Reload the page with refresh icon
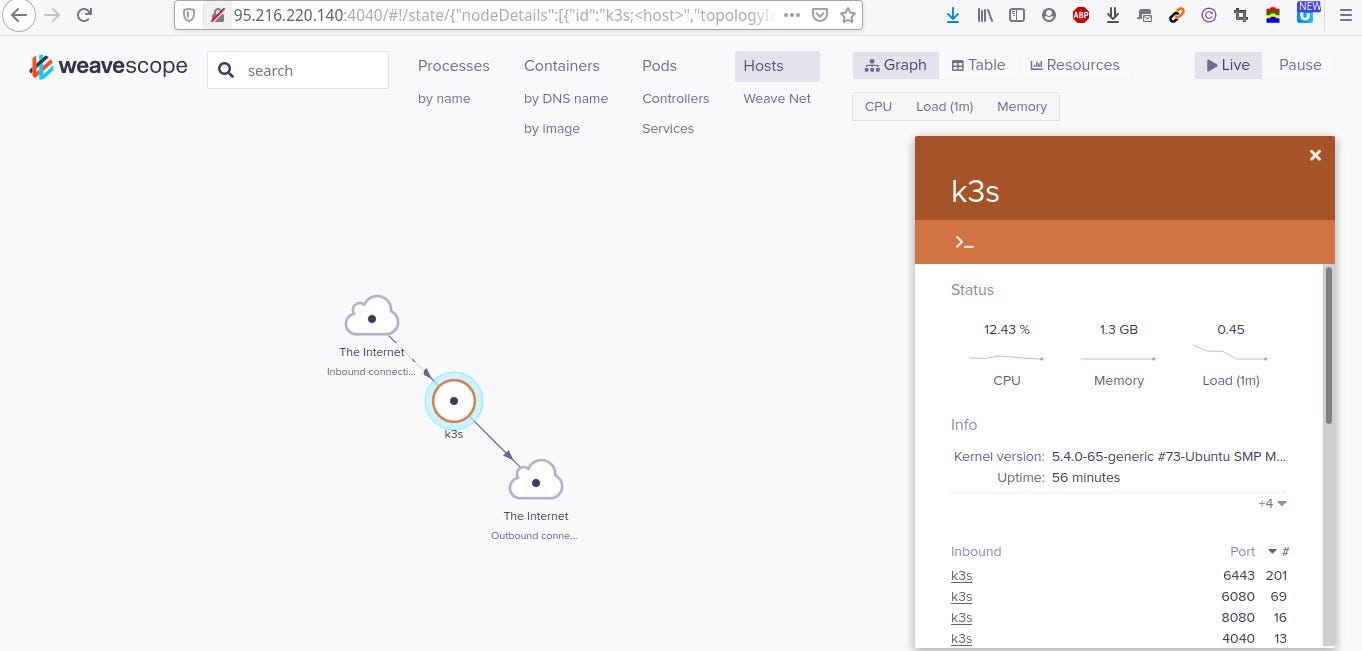This screenshot has height=651, width=1362. (85, 15)
